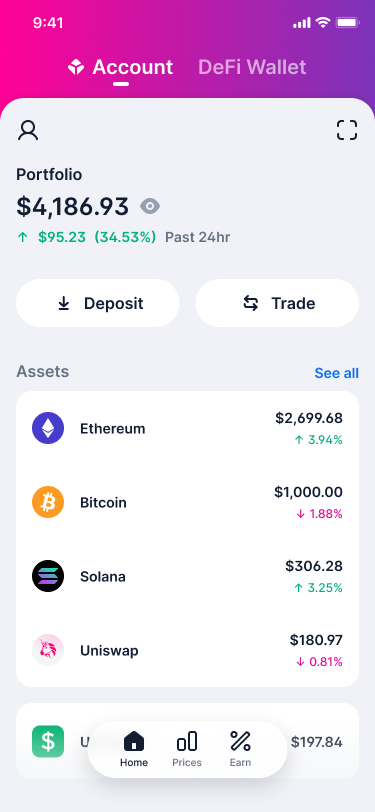Switch to the DeFi Wallet tab
Viewport: 375px width, 812px height.
[252, 67]
